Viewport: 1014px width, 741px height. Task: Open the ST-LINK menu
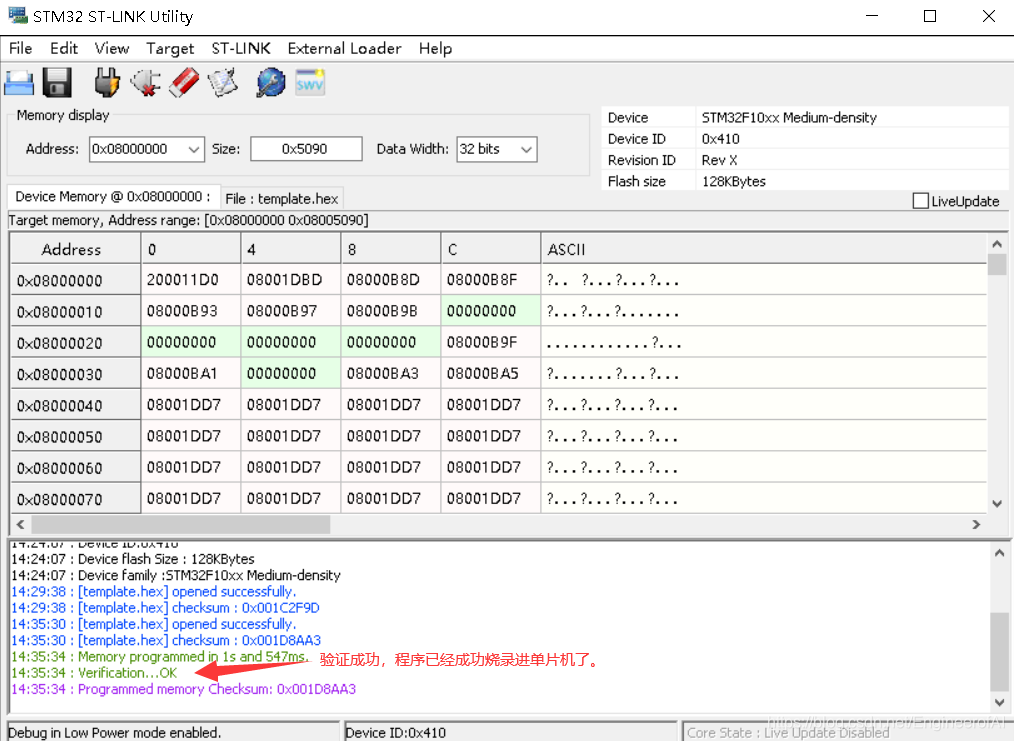click(241, 48)
